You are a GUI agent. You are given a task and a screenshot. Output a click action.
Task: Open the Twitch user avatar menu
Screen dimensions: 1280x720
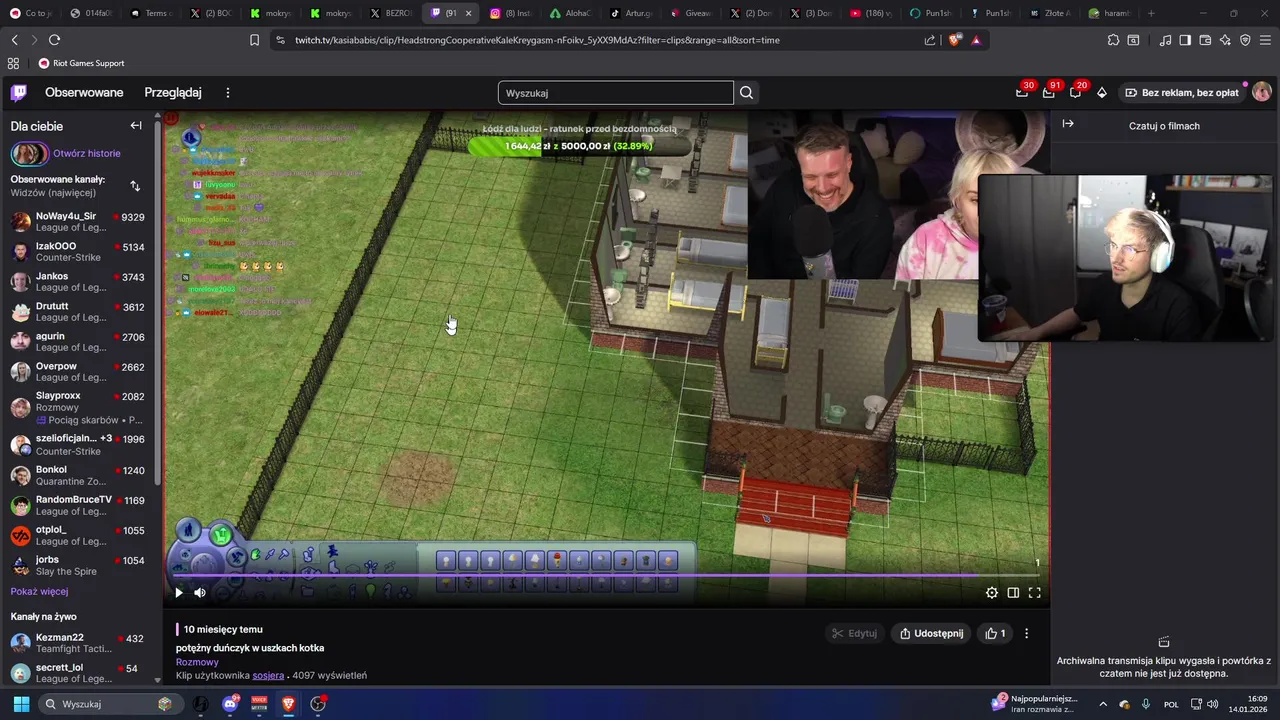point(1261,92)
